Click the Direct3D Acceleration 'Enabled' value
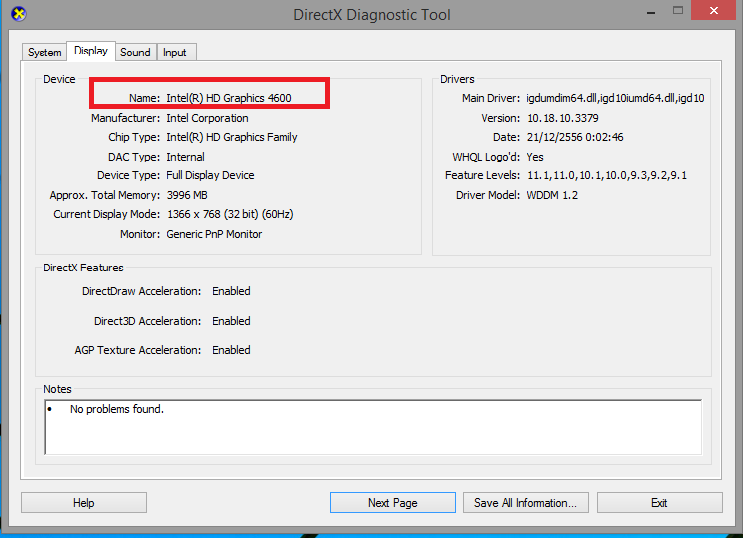 (231, 321)
